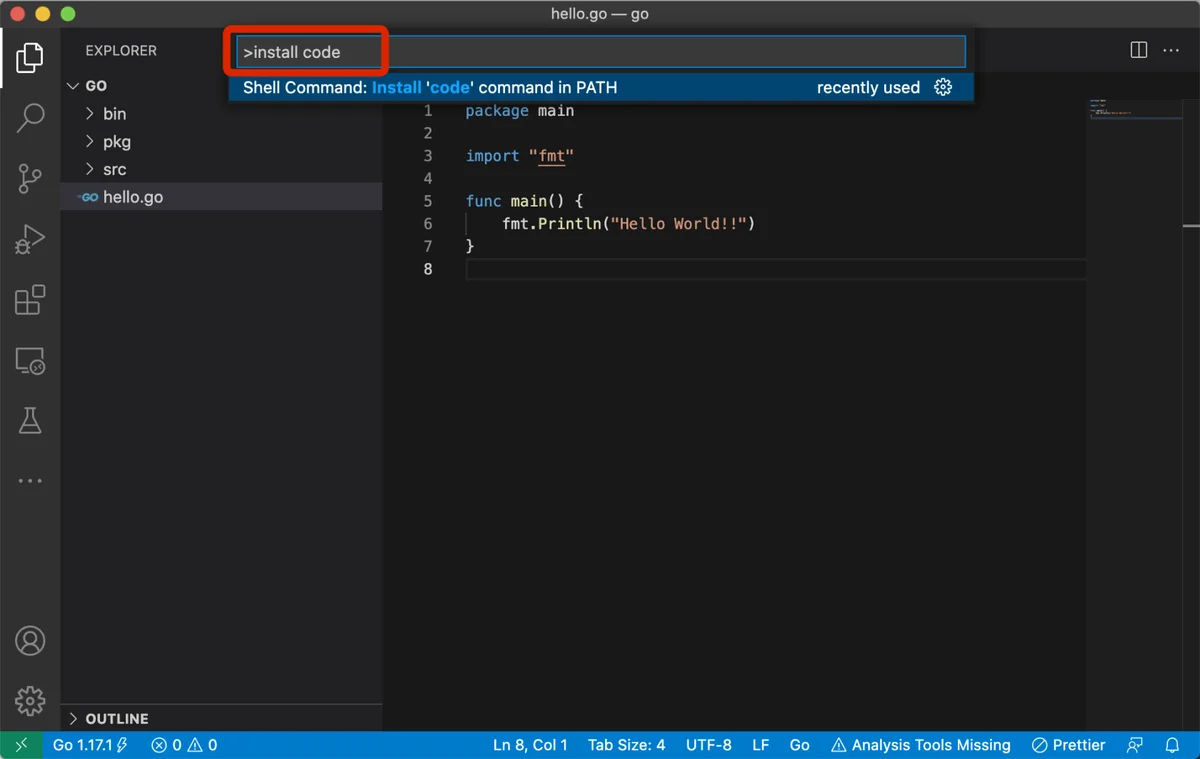The height and width of the screenshot is (759, 1200).
Task: Open the Extensions view icon
Action: [x=30, y=300]
